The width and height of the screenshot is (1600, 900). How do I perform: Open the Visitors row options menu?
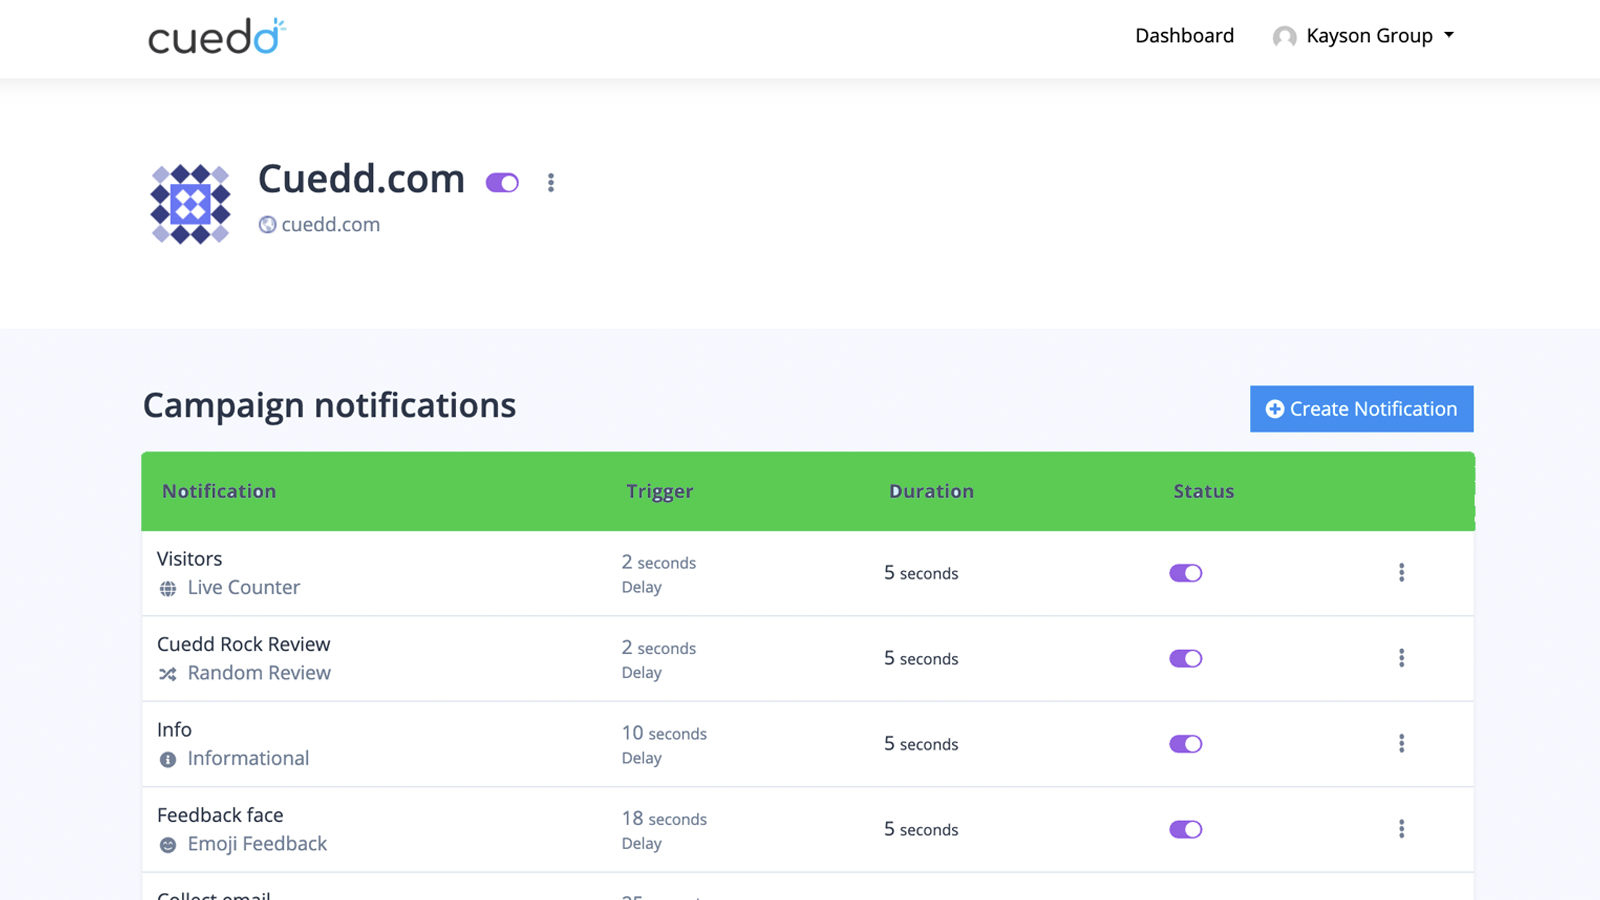tap(1401, 572)
